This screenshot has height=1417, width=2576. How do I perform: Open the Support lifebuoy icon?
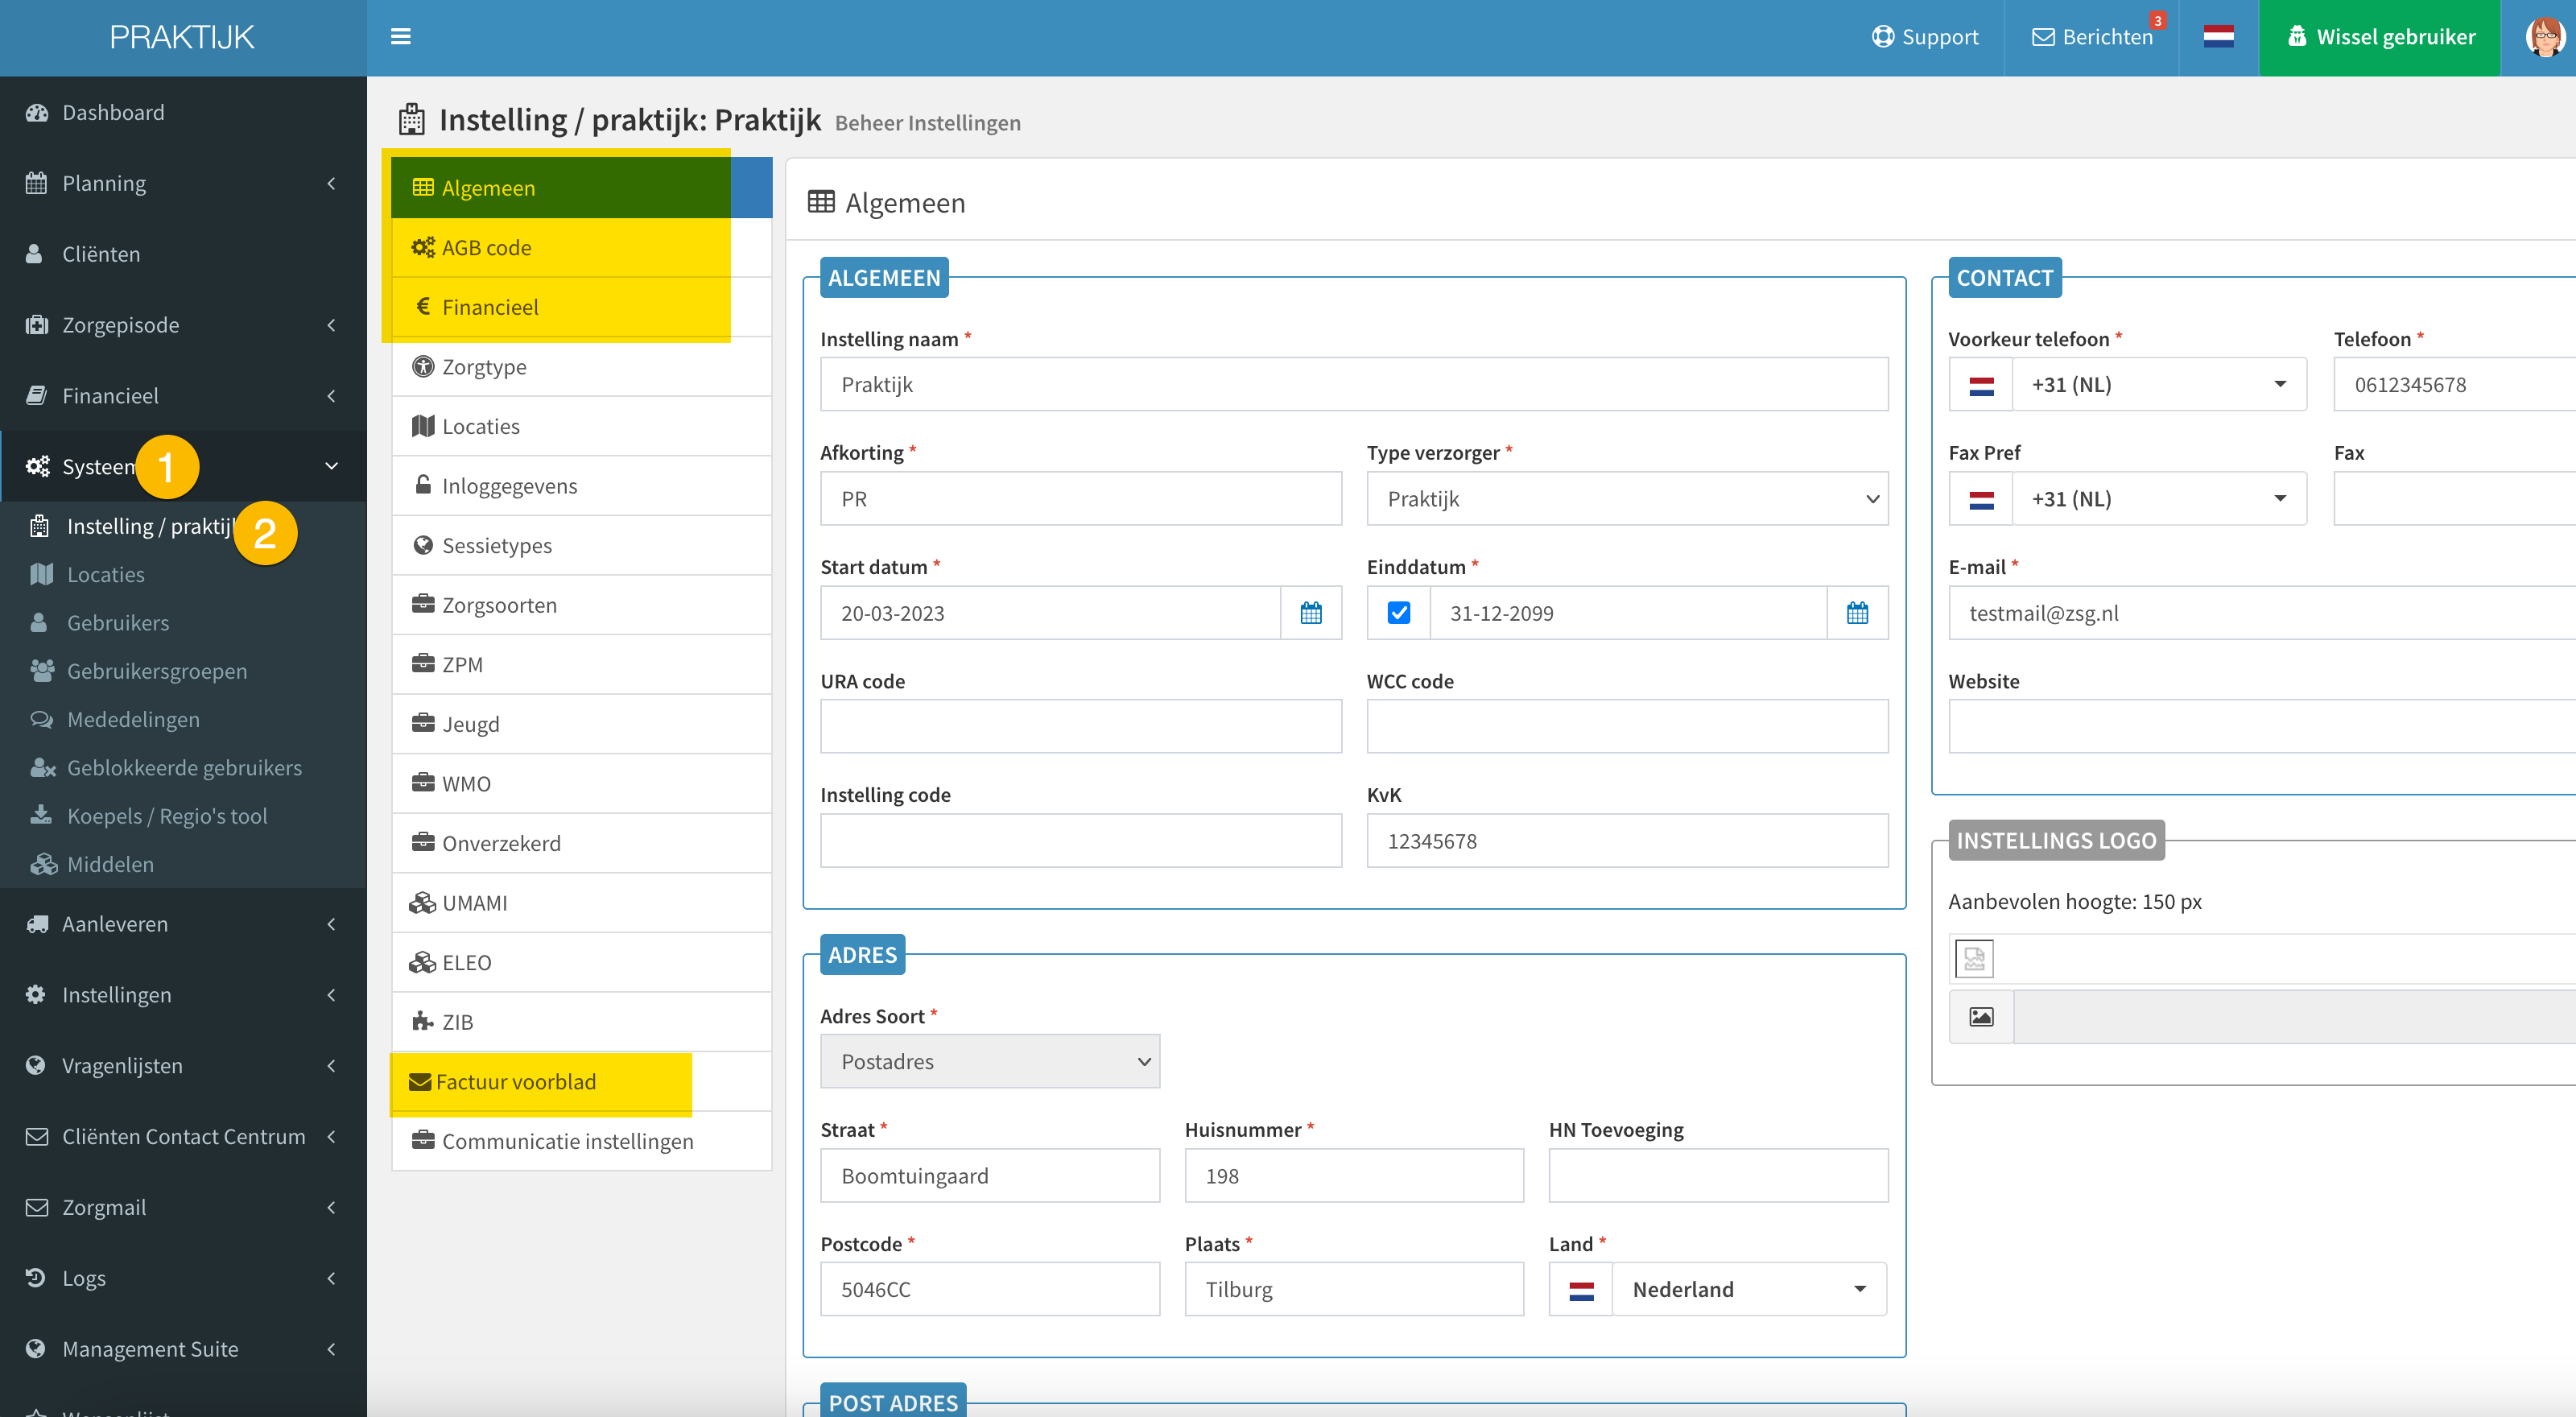1883,37
